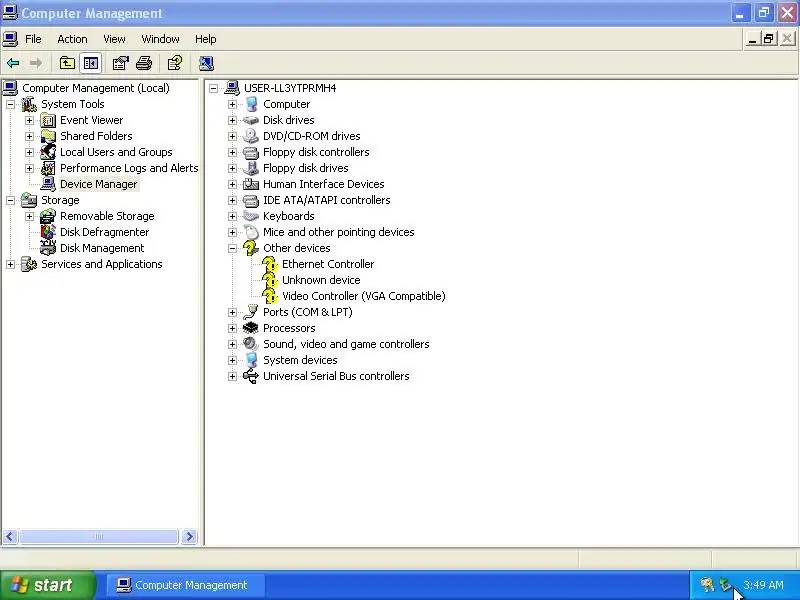This screenshot has height=600, width=800.
Task: Expand Performance Logs and Alerts node
Action: [30, 168]
